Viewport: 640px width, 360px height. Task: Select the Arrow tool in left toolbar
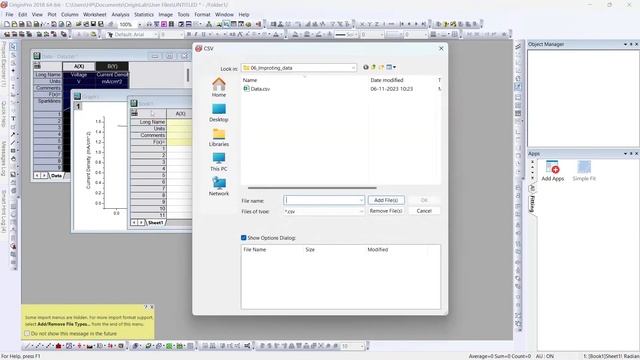(13, 134)
